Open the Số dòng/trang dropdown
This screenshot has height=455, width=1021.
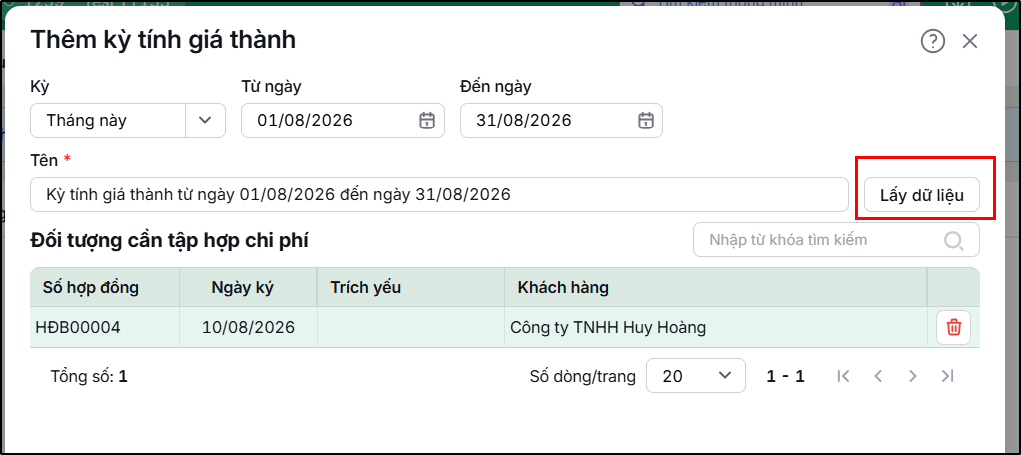pyautogui.click(x=695, y=376)
